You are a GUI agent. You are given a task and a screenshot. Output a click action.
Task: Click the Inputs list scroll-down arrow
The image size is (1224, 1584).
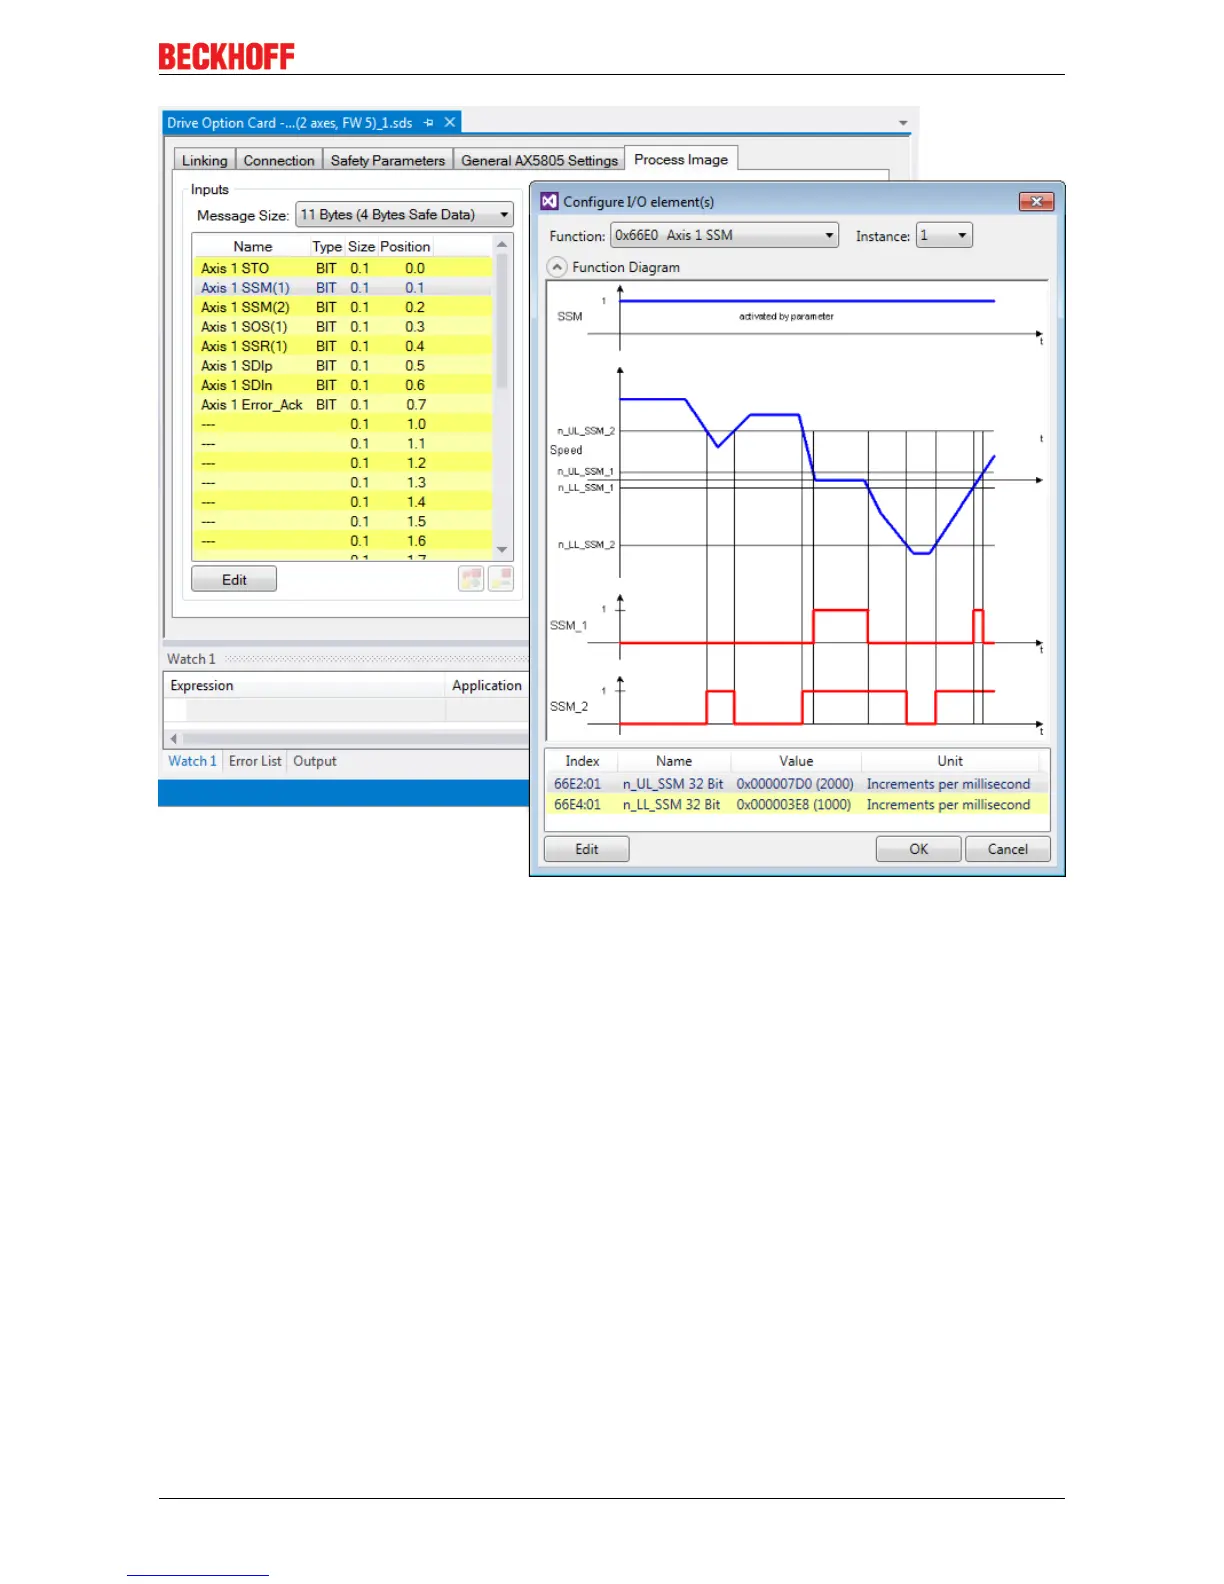(x=503, y=550)
